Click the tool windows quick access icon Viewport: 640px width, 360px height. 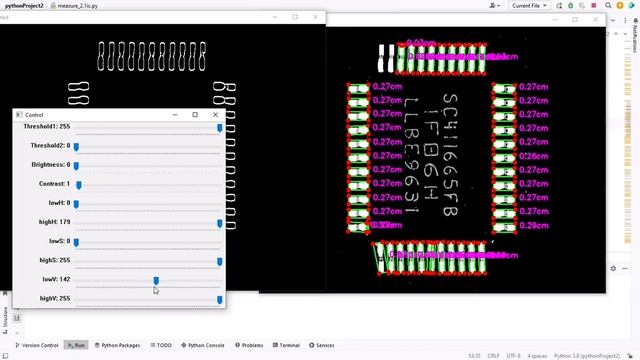pyautogui.click(x=5, y=356)
